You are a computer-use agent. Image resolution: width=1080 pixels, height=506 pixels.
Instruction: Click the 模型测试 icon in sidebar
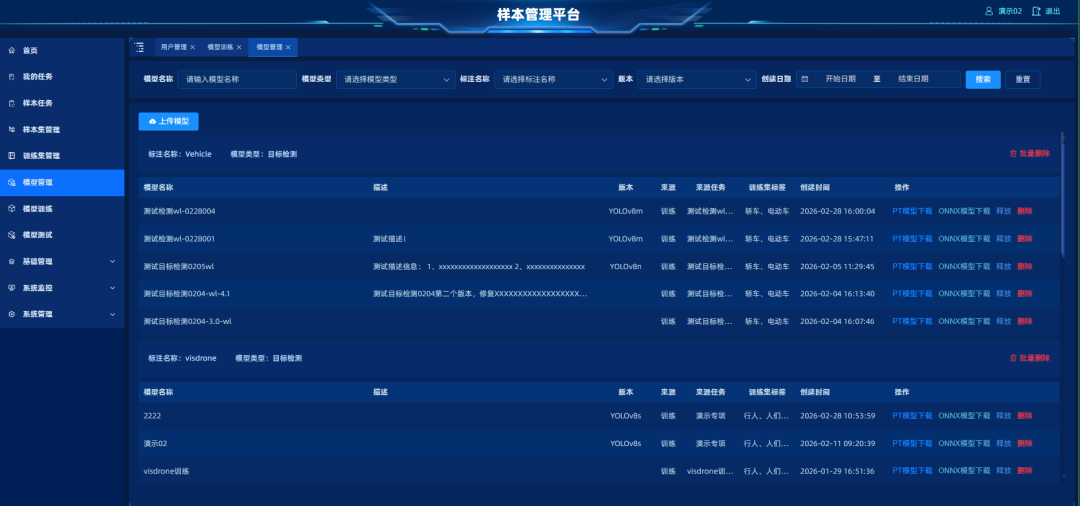pyautogui.click(x=12, y=235)
